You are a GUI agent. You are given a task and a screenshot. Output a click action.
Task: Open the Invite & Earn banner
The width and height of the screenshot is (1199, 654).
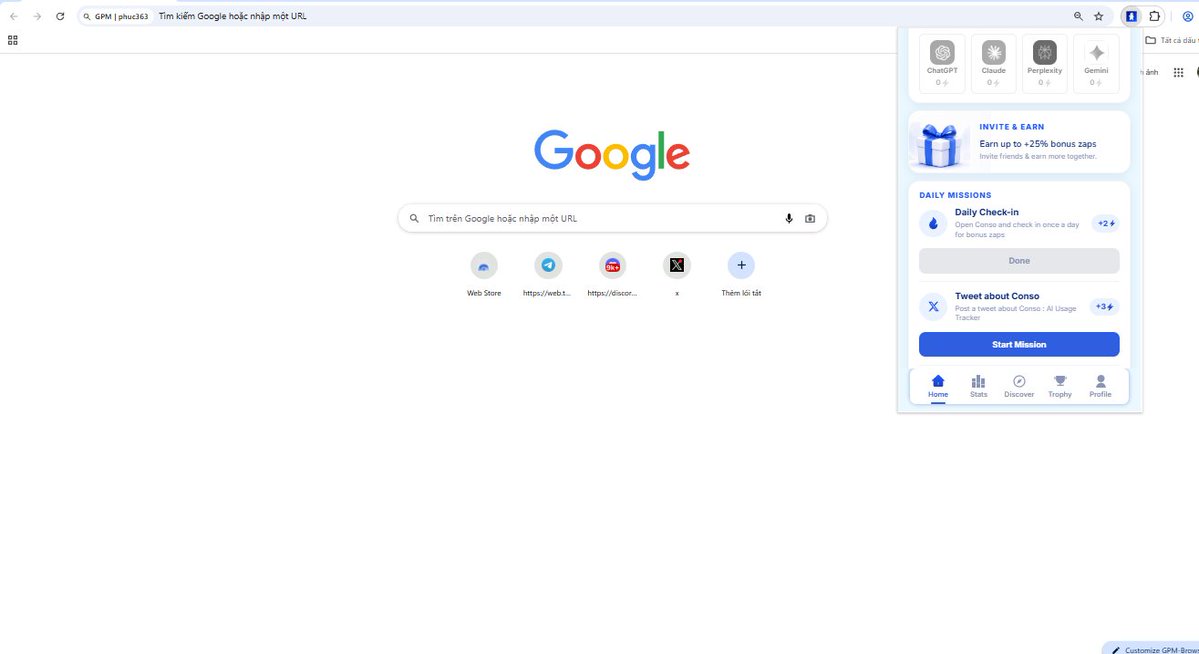point(1019,142)
